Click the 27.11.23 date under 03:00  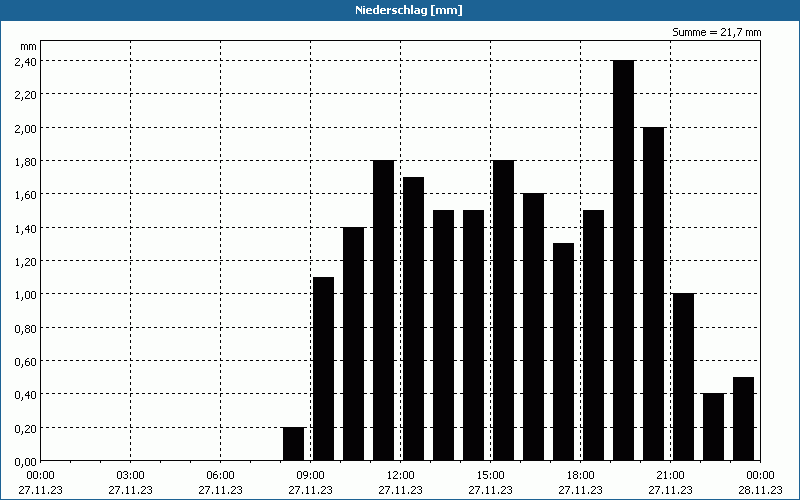131,490
